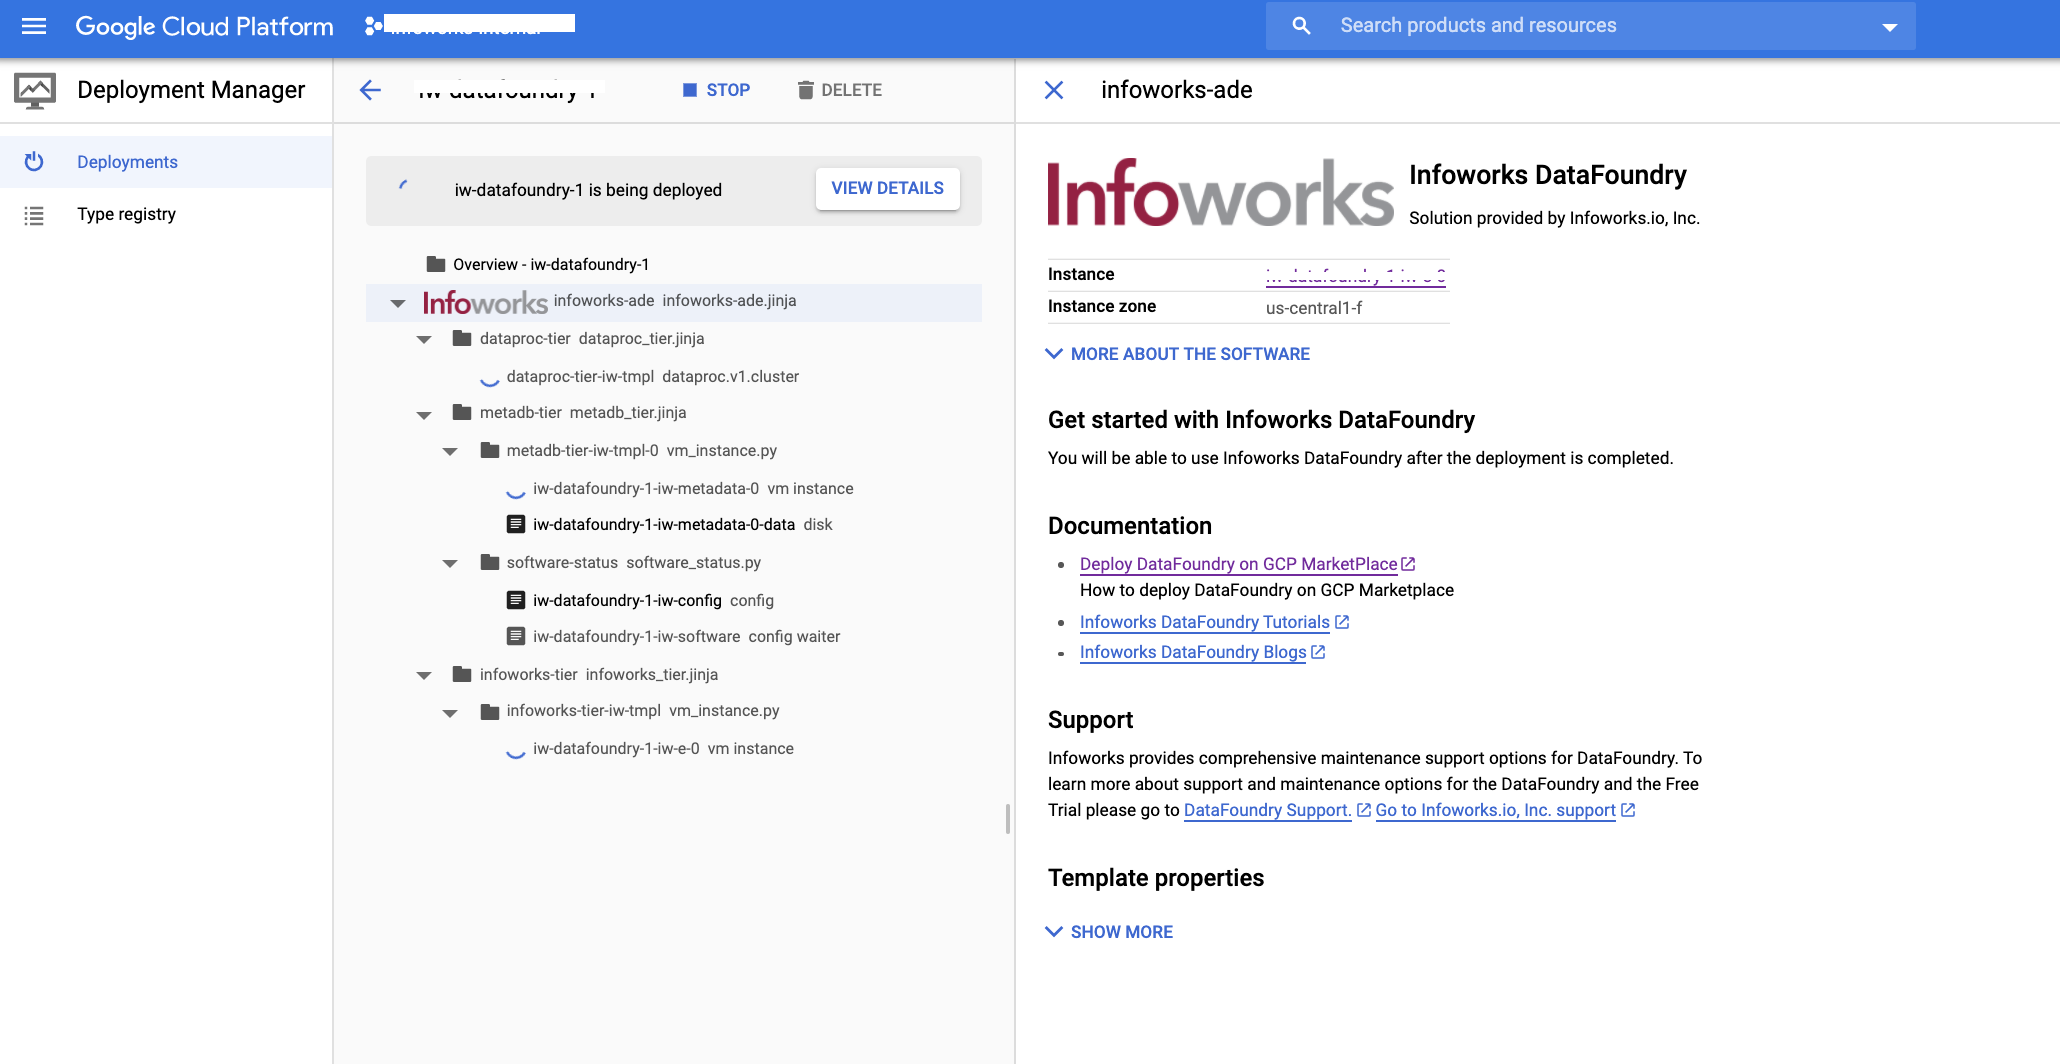Viewport: 2060px width, 1064px height.
Task: Stop the deployment with STOP button
Action: 716,90
